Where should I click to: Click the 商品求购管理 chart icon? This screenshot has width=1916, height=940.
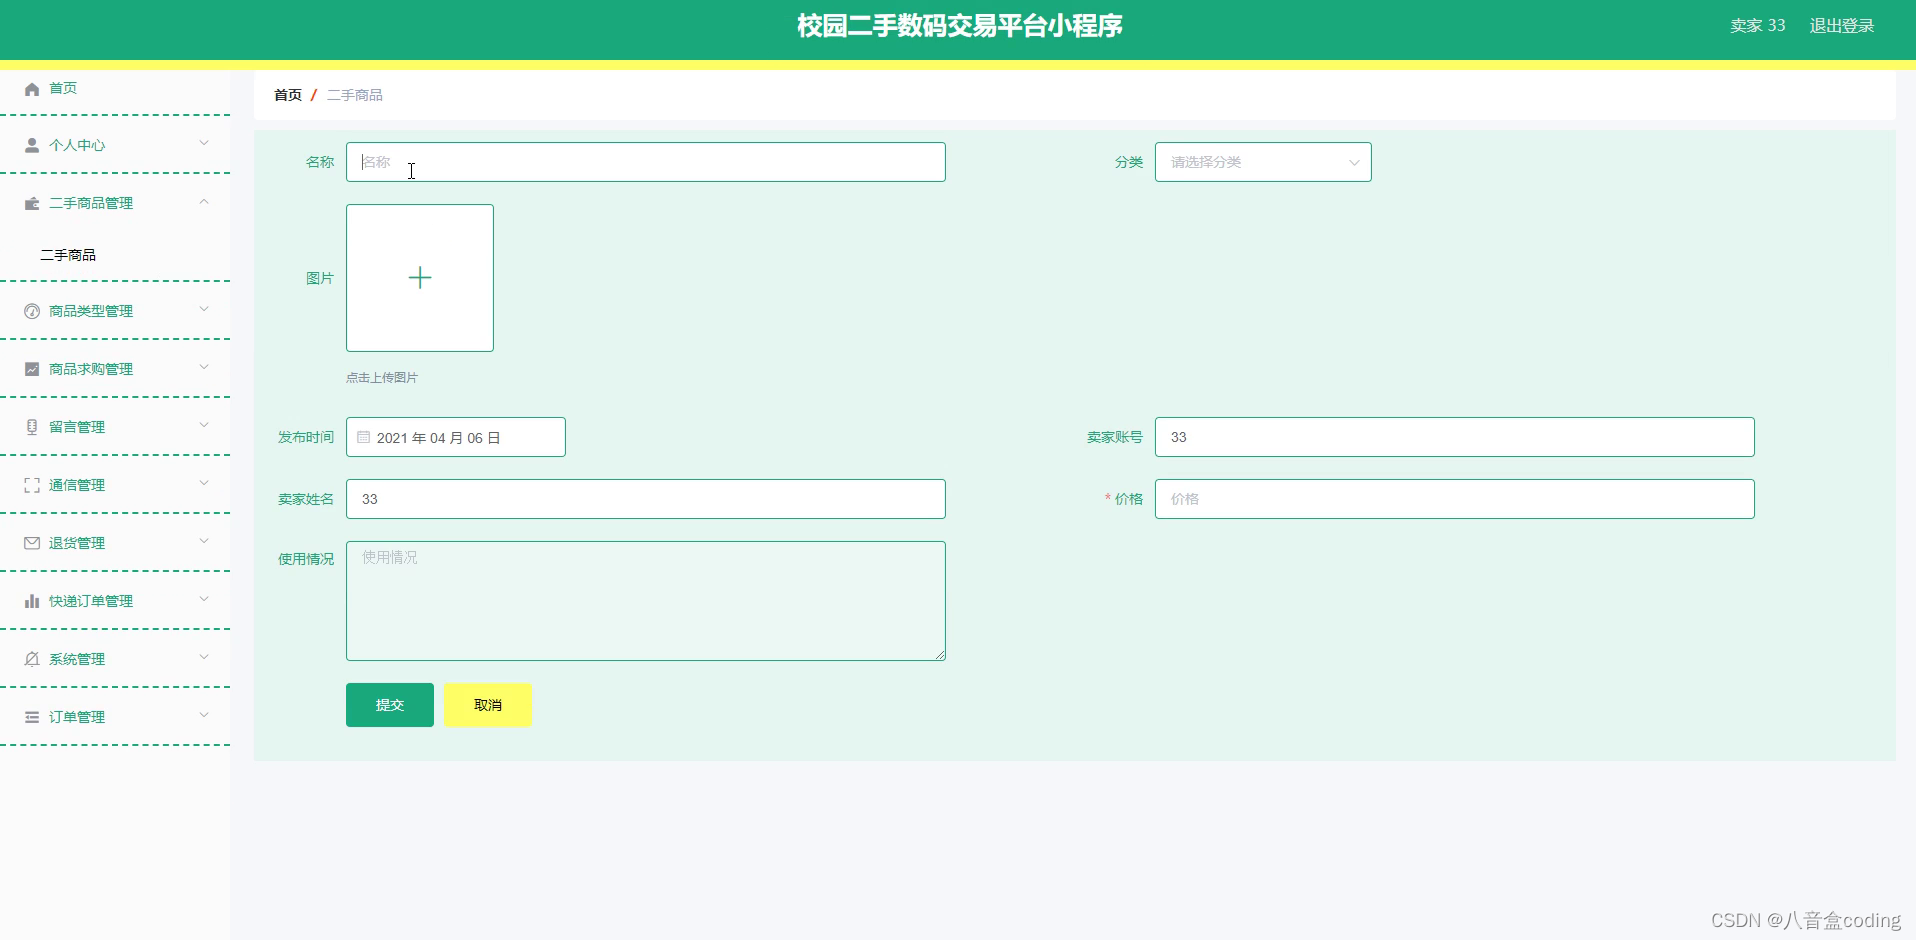[x=32, y=369]
